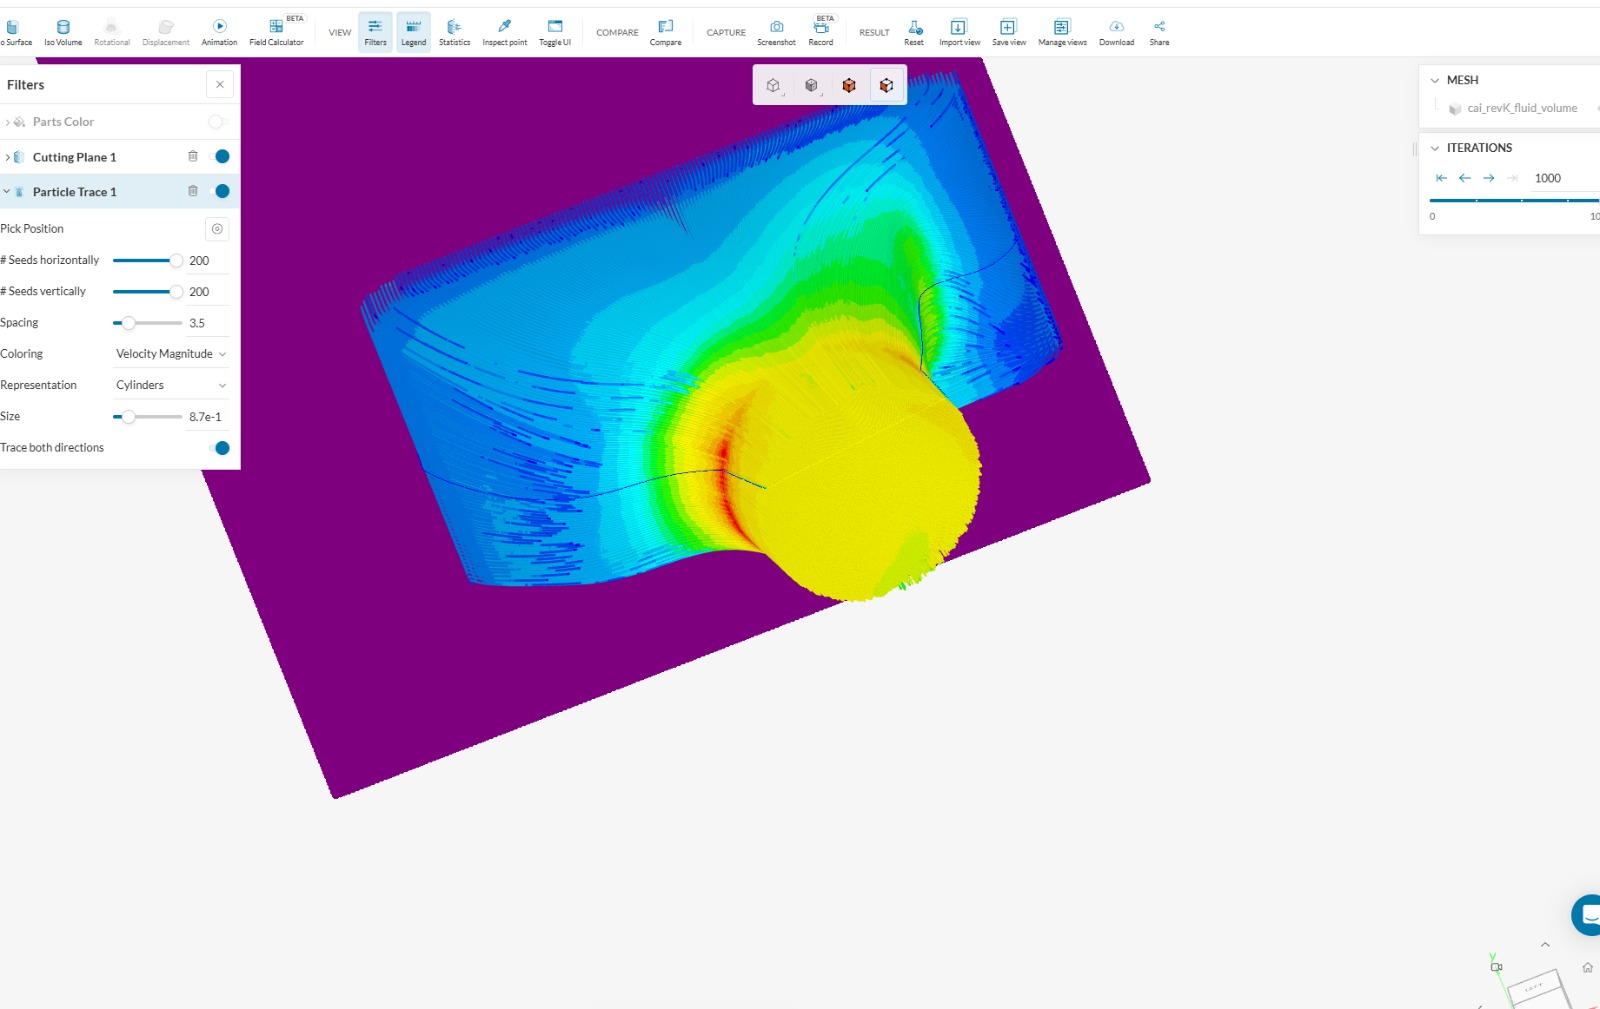Image resolution: width=1600 pixels, height=1009 pixels.
Task: Jump to first iteration
Action: tap(1441, 178)
